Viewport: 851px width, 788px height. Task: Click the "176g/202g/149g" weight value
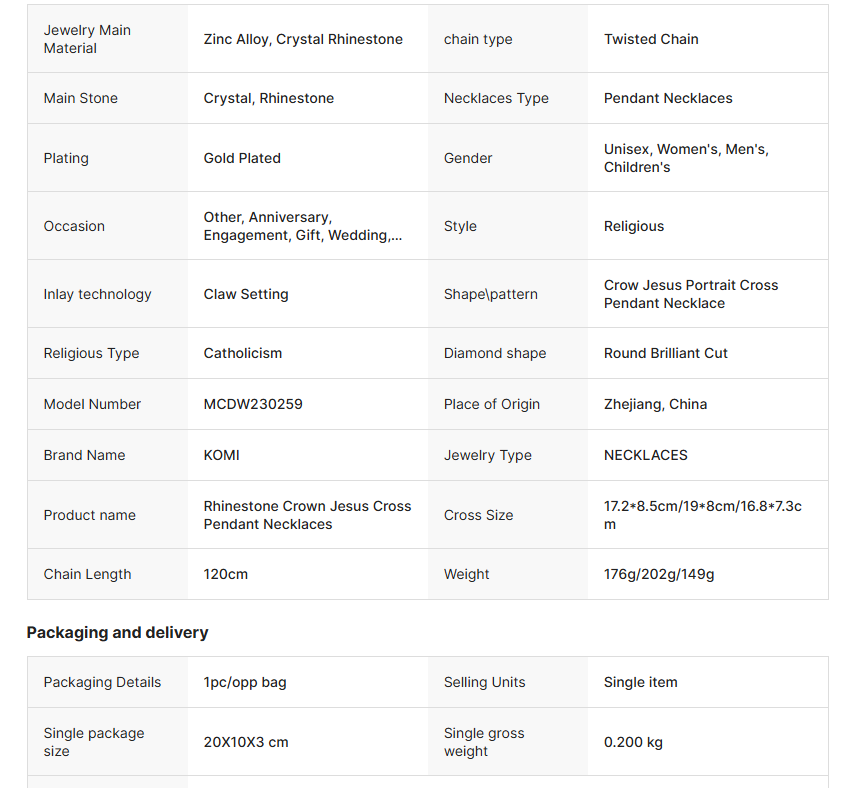[659, 575]
